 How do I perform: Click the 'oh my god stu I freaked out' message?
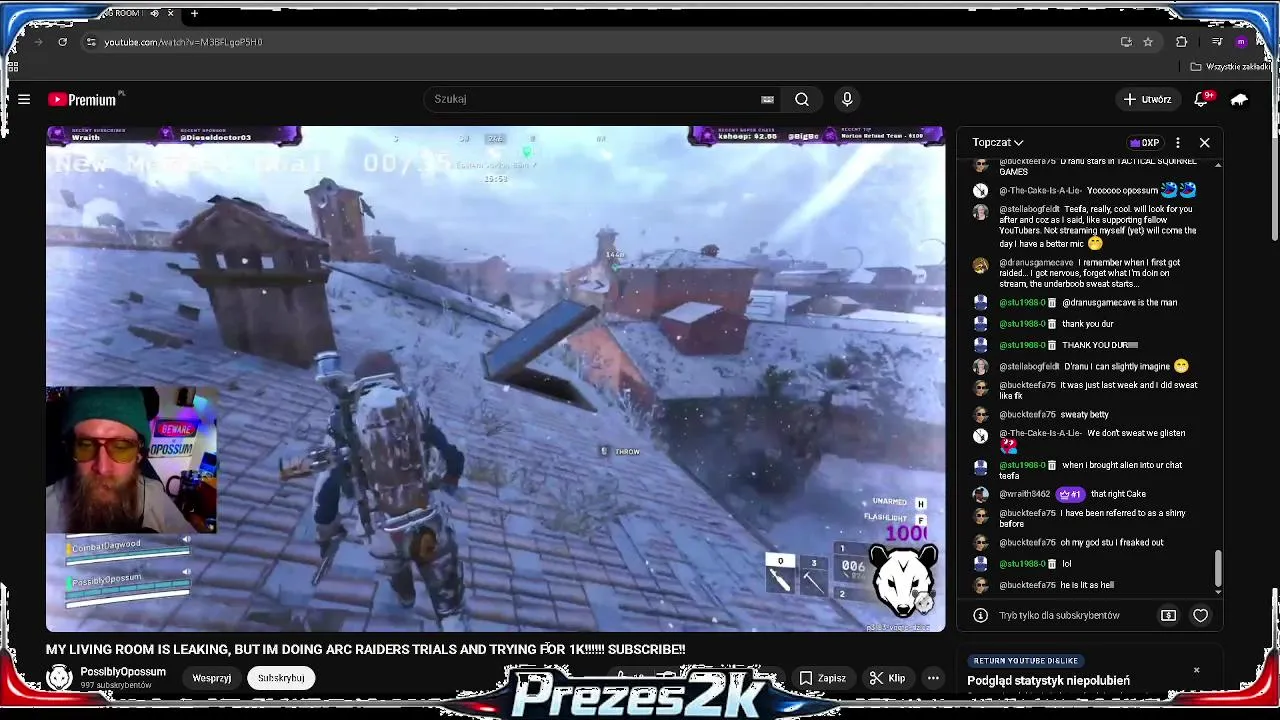point(1113,543)
